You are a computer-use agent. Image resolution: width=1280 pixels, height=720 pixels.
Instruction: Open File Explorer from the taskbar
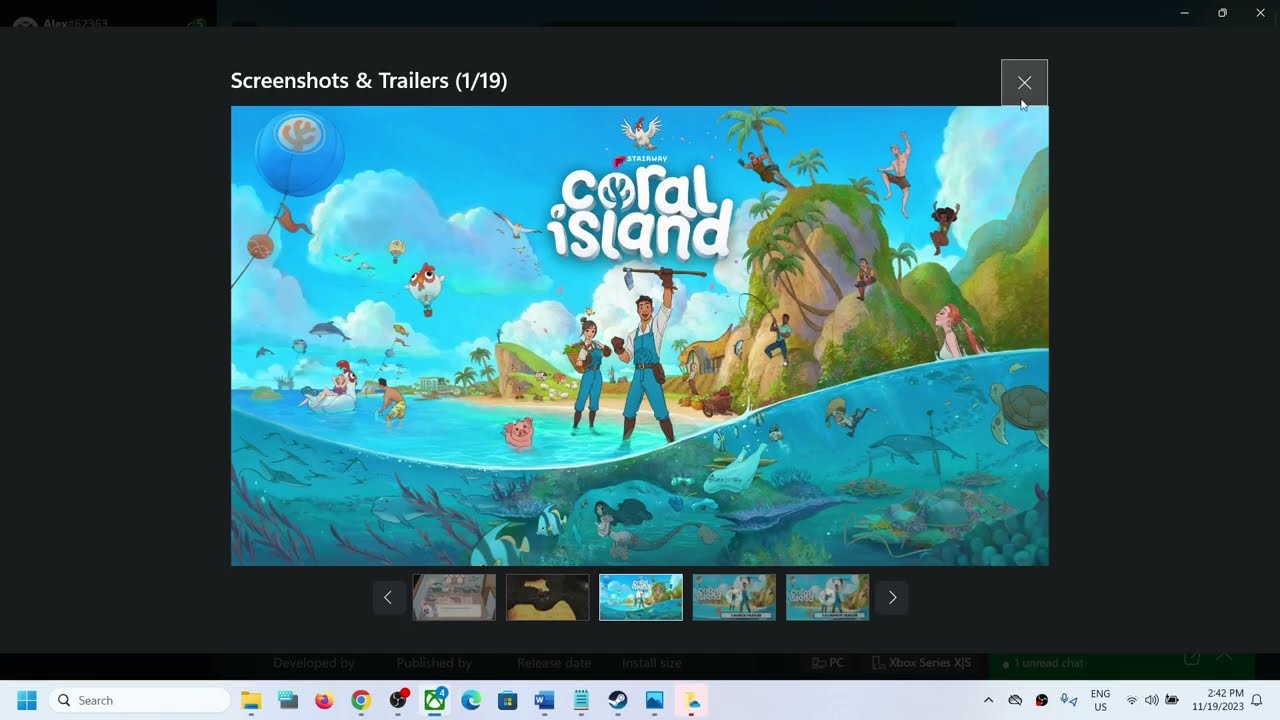point(251,700)
